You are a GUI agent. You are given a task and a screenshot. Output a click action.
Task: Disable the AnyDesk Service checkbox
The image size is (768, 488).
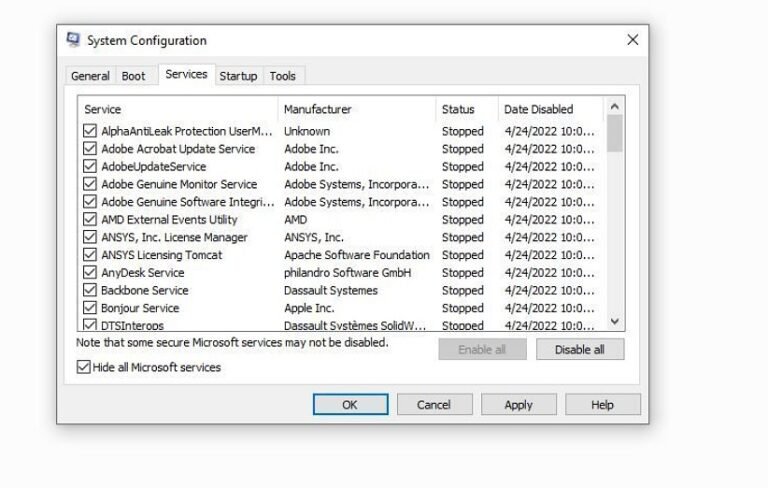point(90,273)
